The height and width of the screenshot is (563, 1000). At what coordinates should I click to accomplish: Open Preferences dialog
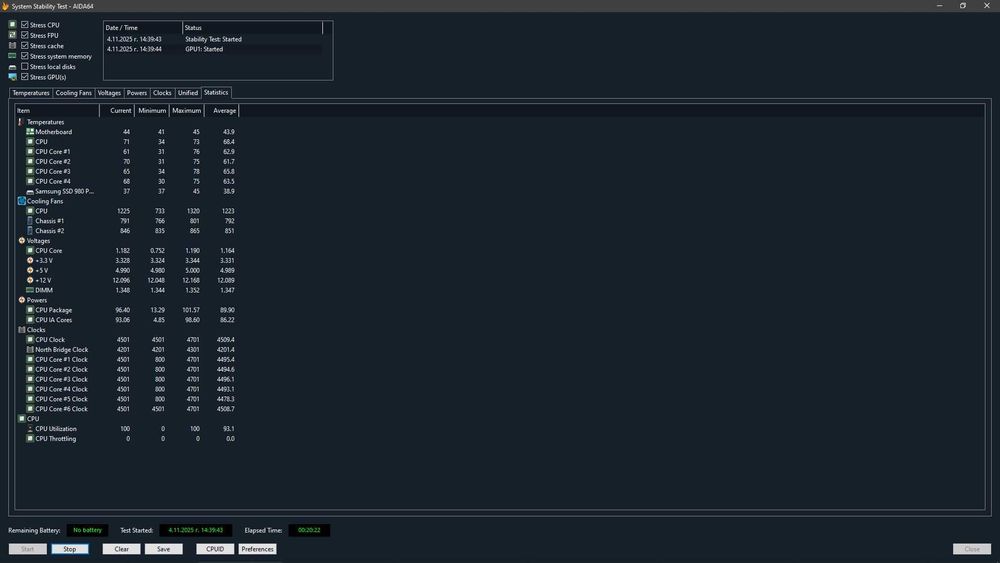[257, 549]
